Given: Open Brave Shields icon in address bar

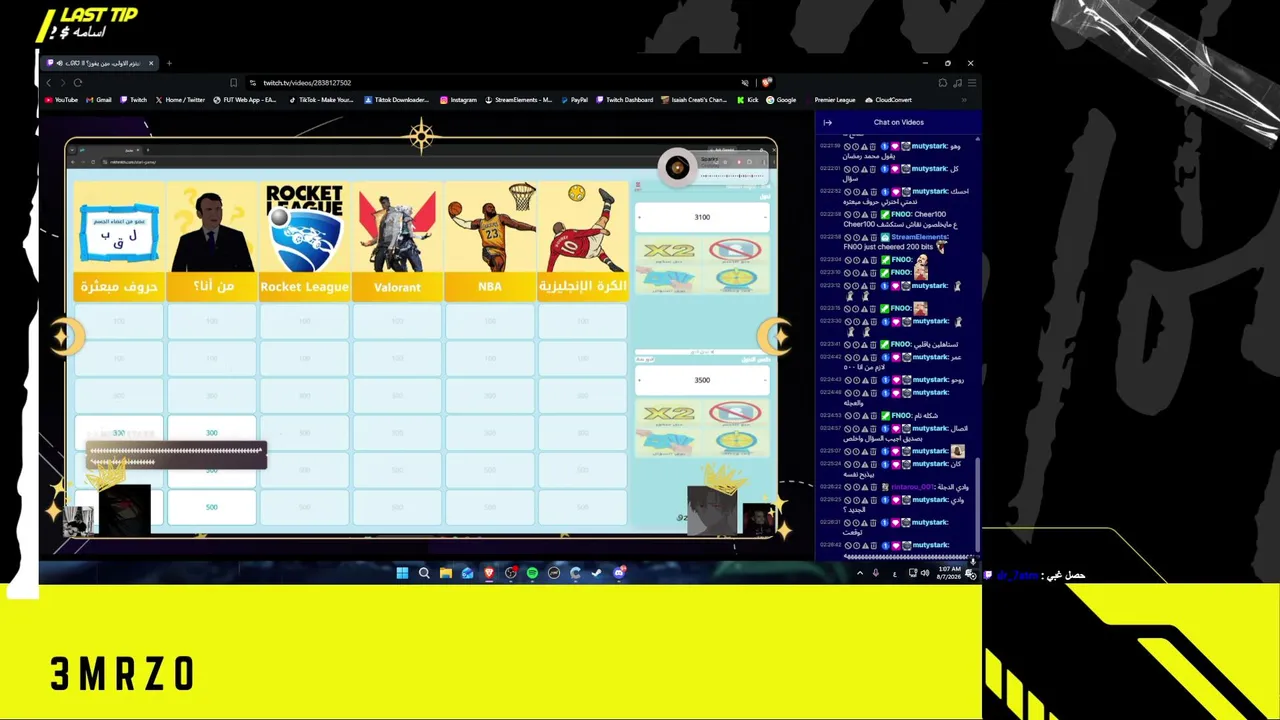Looking at the screenshot, I should 766,83.
